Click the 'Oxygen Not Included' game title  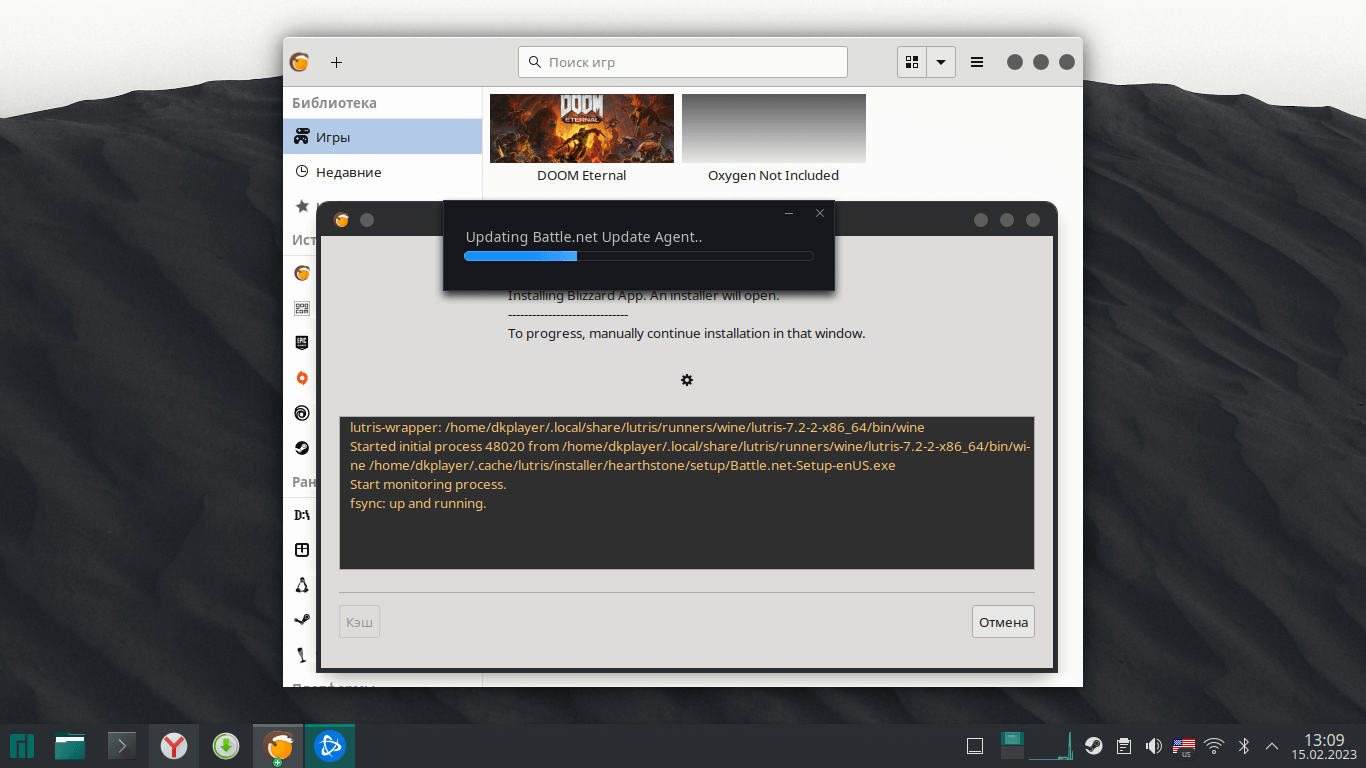tap(774, 176)
